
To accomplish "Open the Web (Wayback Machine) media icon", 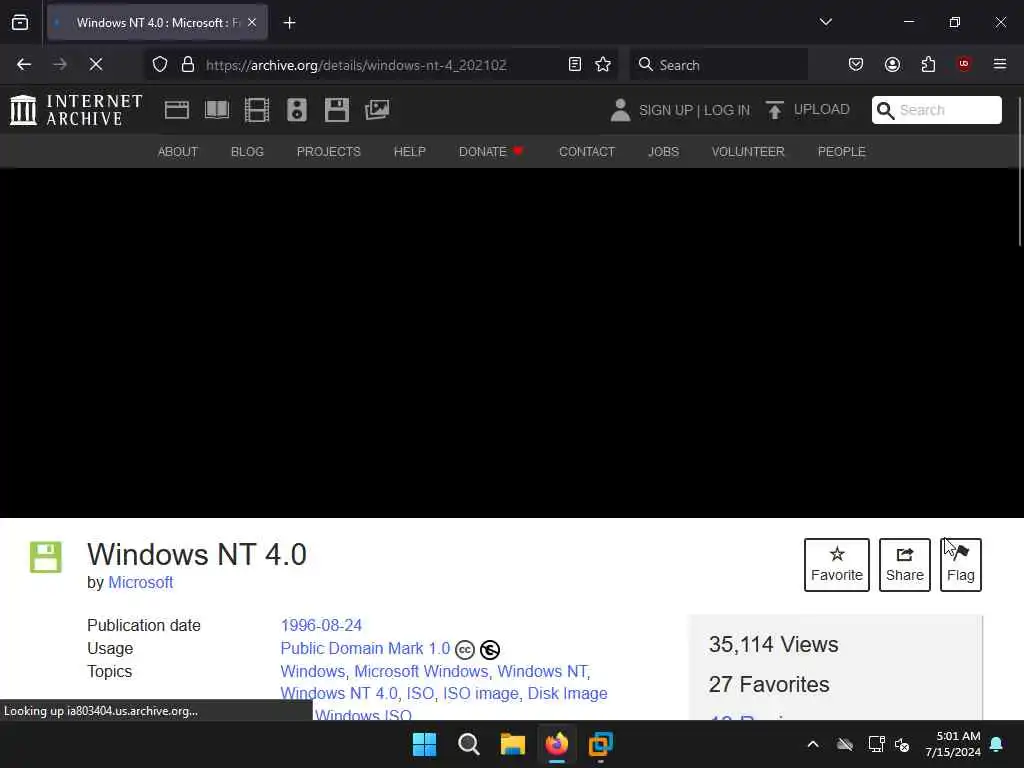I will coord(177,110).
